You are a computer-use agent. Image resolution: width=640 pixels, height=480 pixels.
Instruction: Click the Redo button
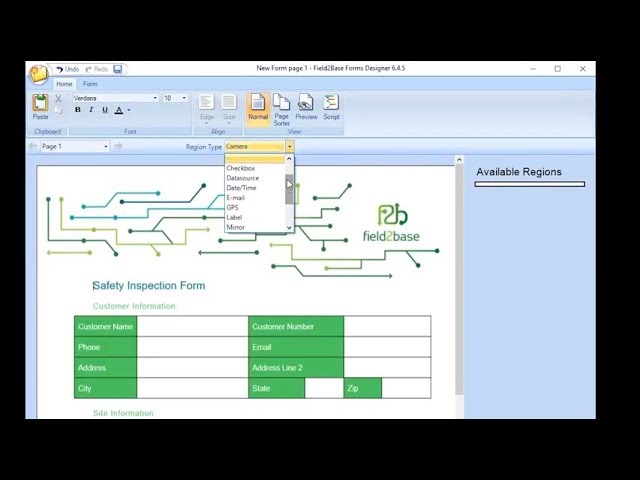click(x=97, y=69)
